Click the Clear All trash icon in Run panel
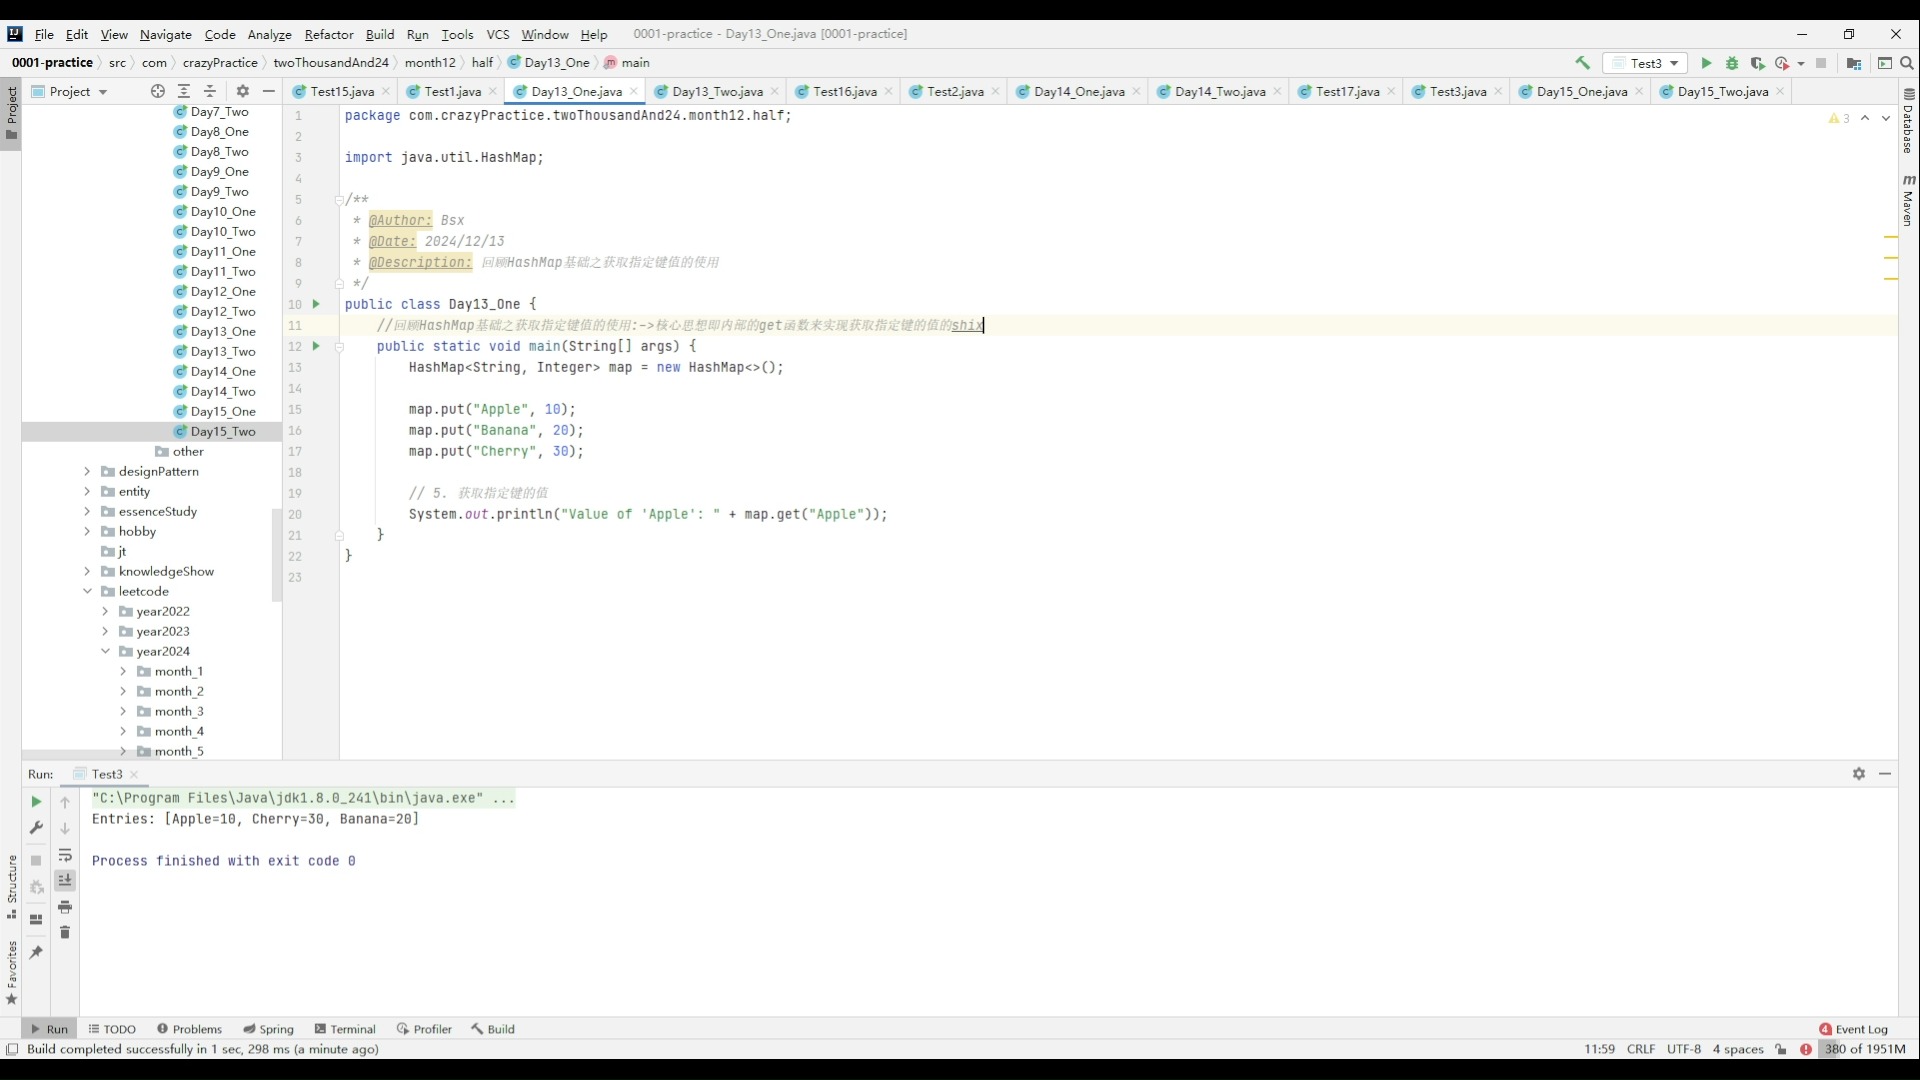1920x1080 pixels. click(65, 933)
